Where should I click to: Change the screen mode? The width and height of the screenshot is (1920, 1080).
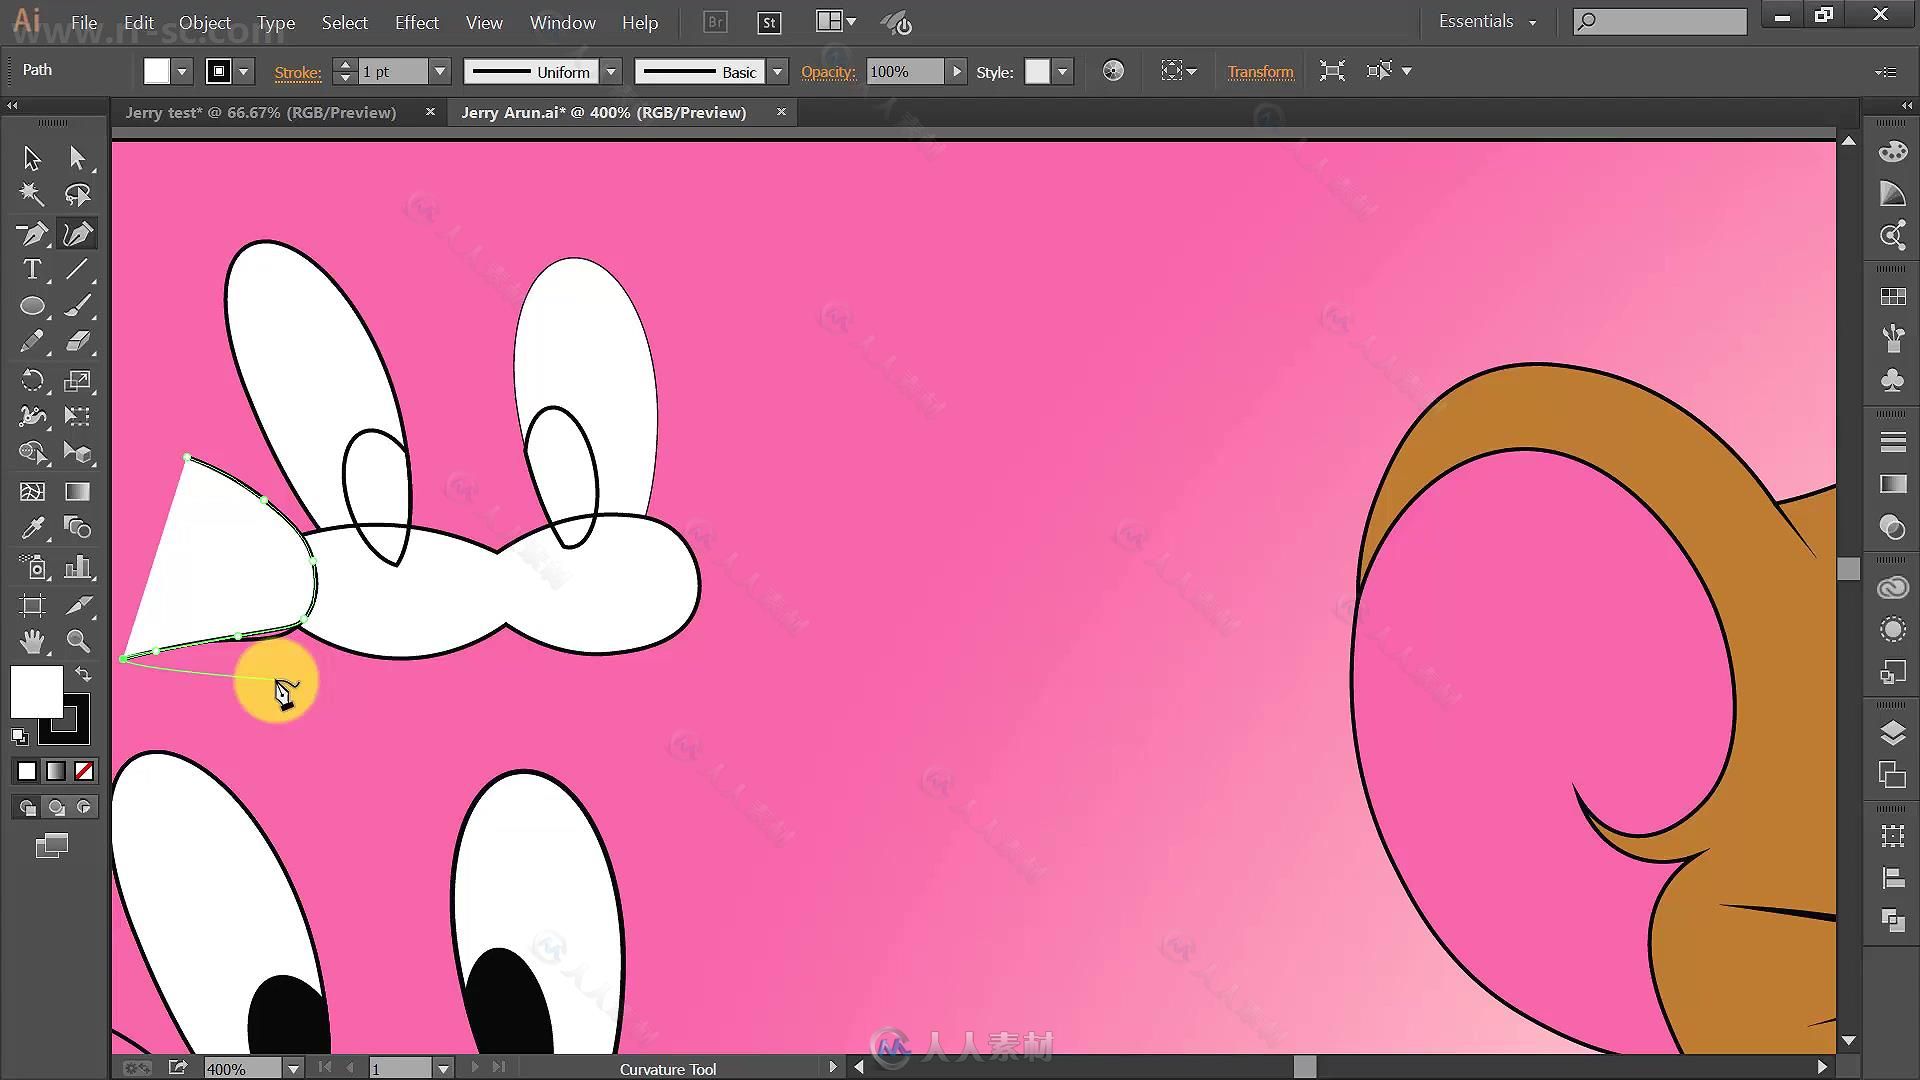52,846
